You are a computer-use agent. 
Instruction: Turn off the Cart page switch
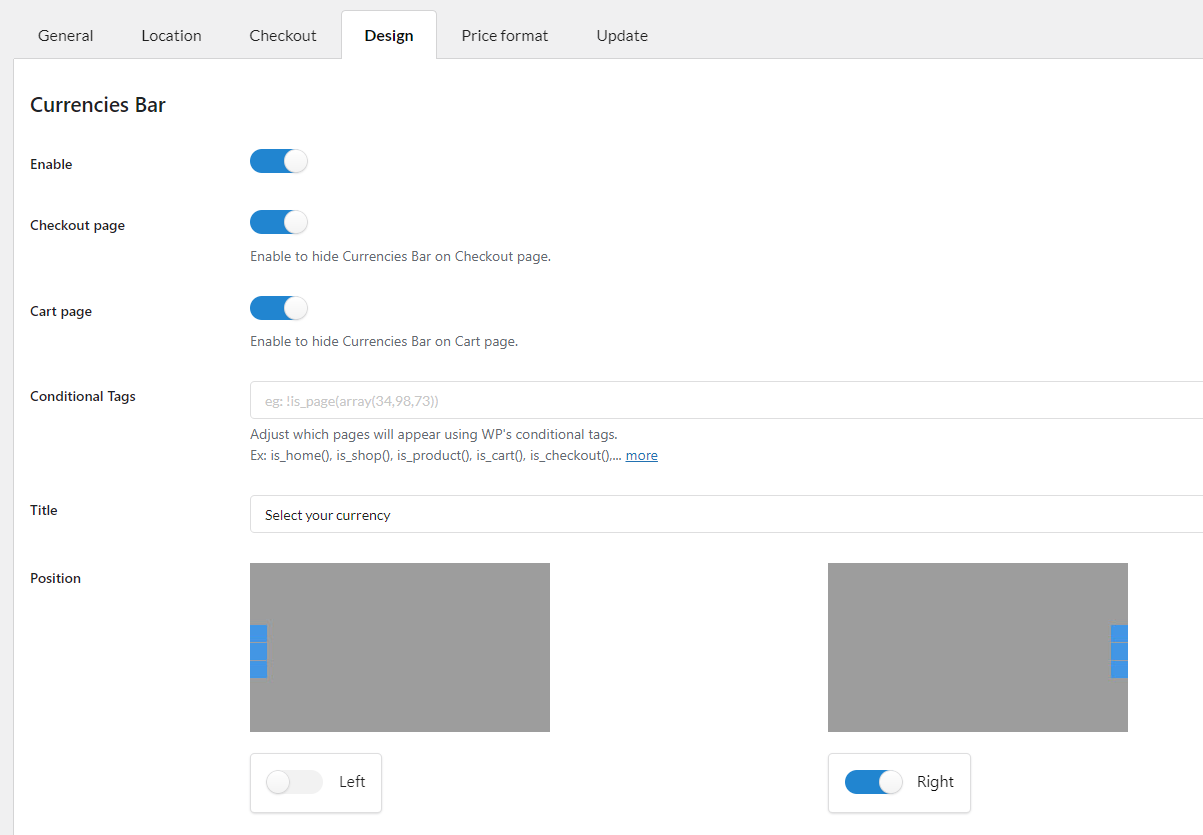coord(278,308)
